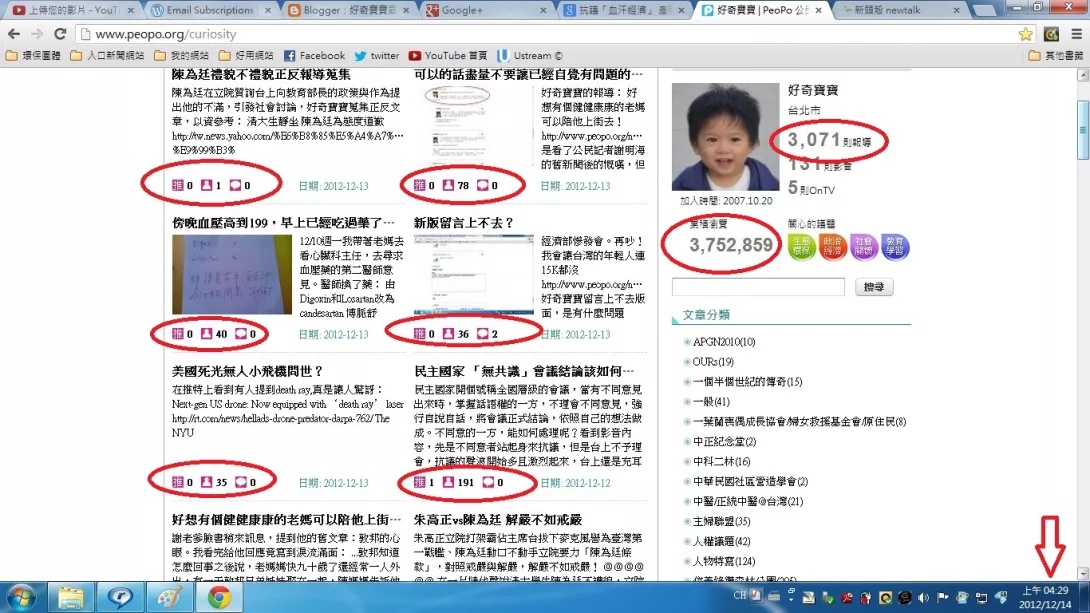This screenshot has width=1090, height=613.
Task: Click recommend icon showing 1 on 民主國家 article
Action: (x=419, y=482)
